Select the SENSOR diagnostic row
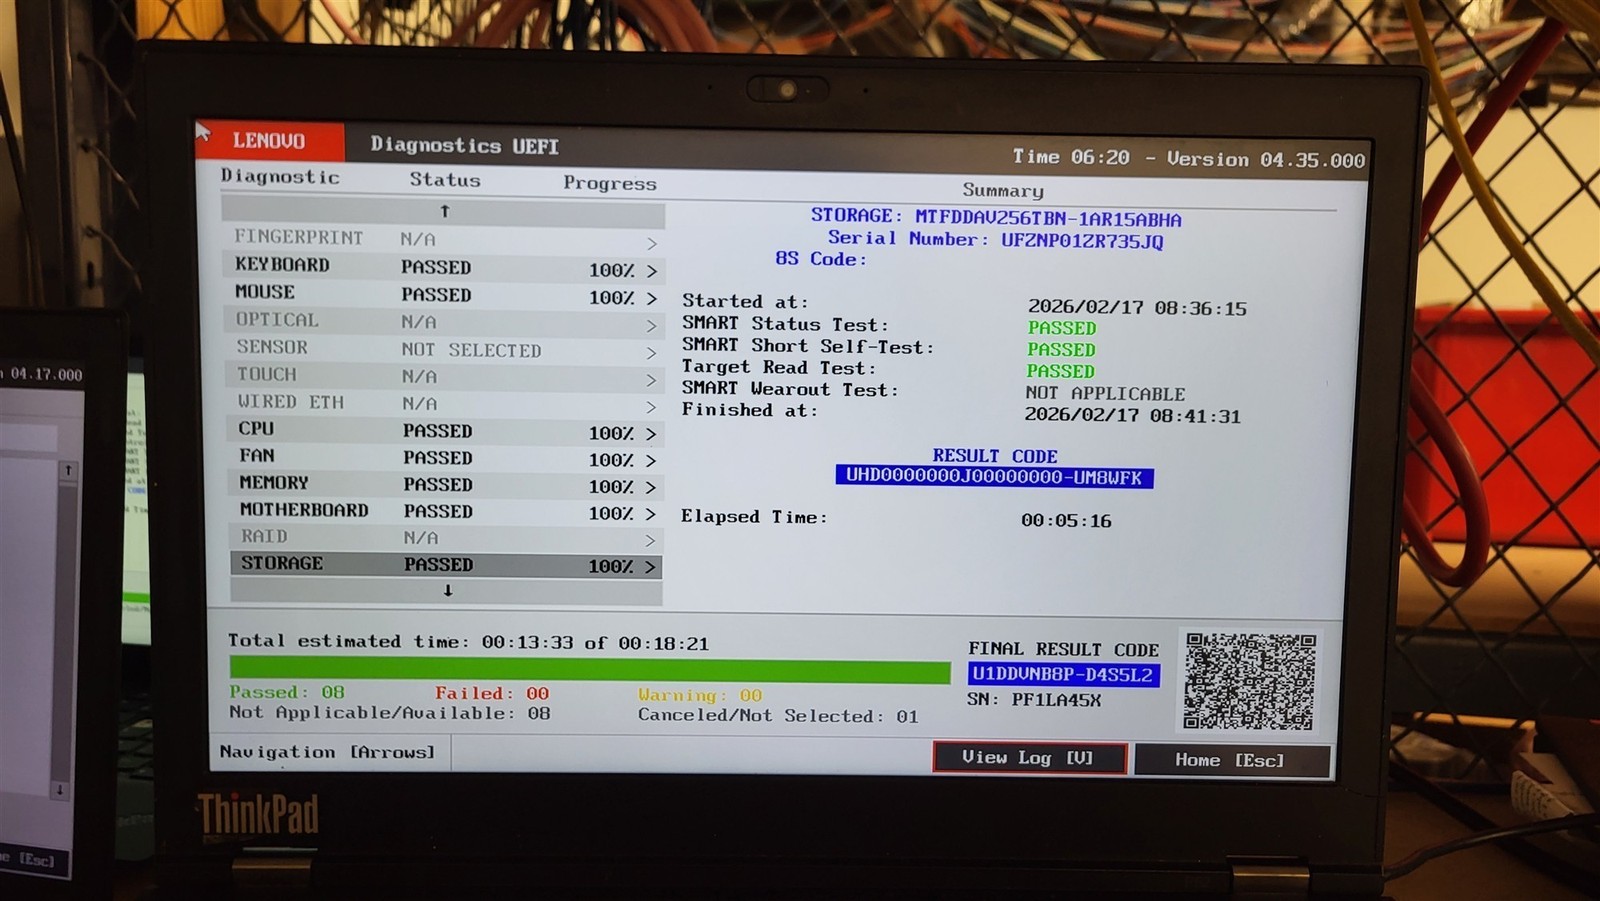Viewport: 1600px width, 901px height. [x=444, y=349]
